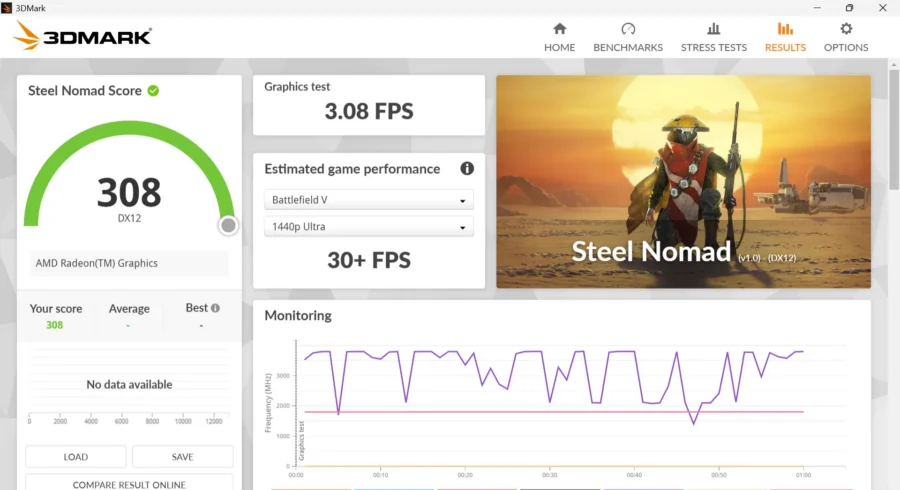
Task: Open the OPTIONS tab
Action: coord(845,38)
